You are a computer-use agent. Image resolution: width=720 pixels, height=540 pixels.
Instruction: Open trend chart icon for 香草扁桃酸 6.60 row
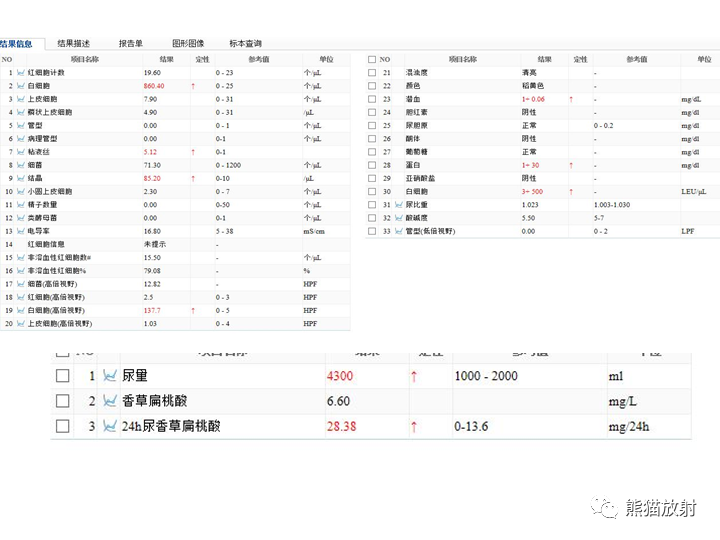[x=110, y=401]
